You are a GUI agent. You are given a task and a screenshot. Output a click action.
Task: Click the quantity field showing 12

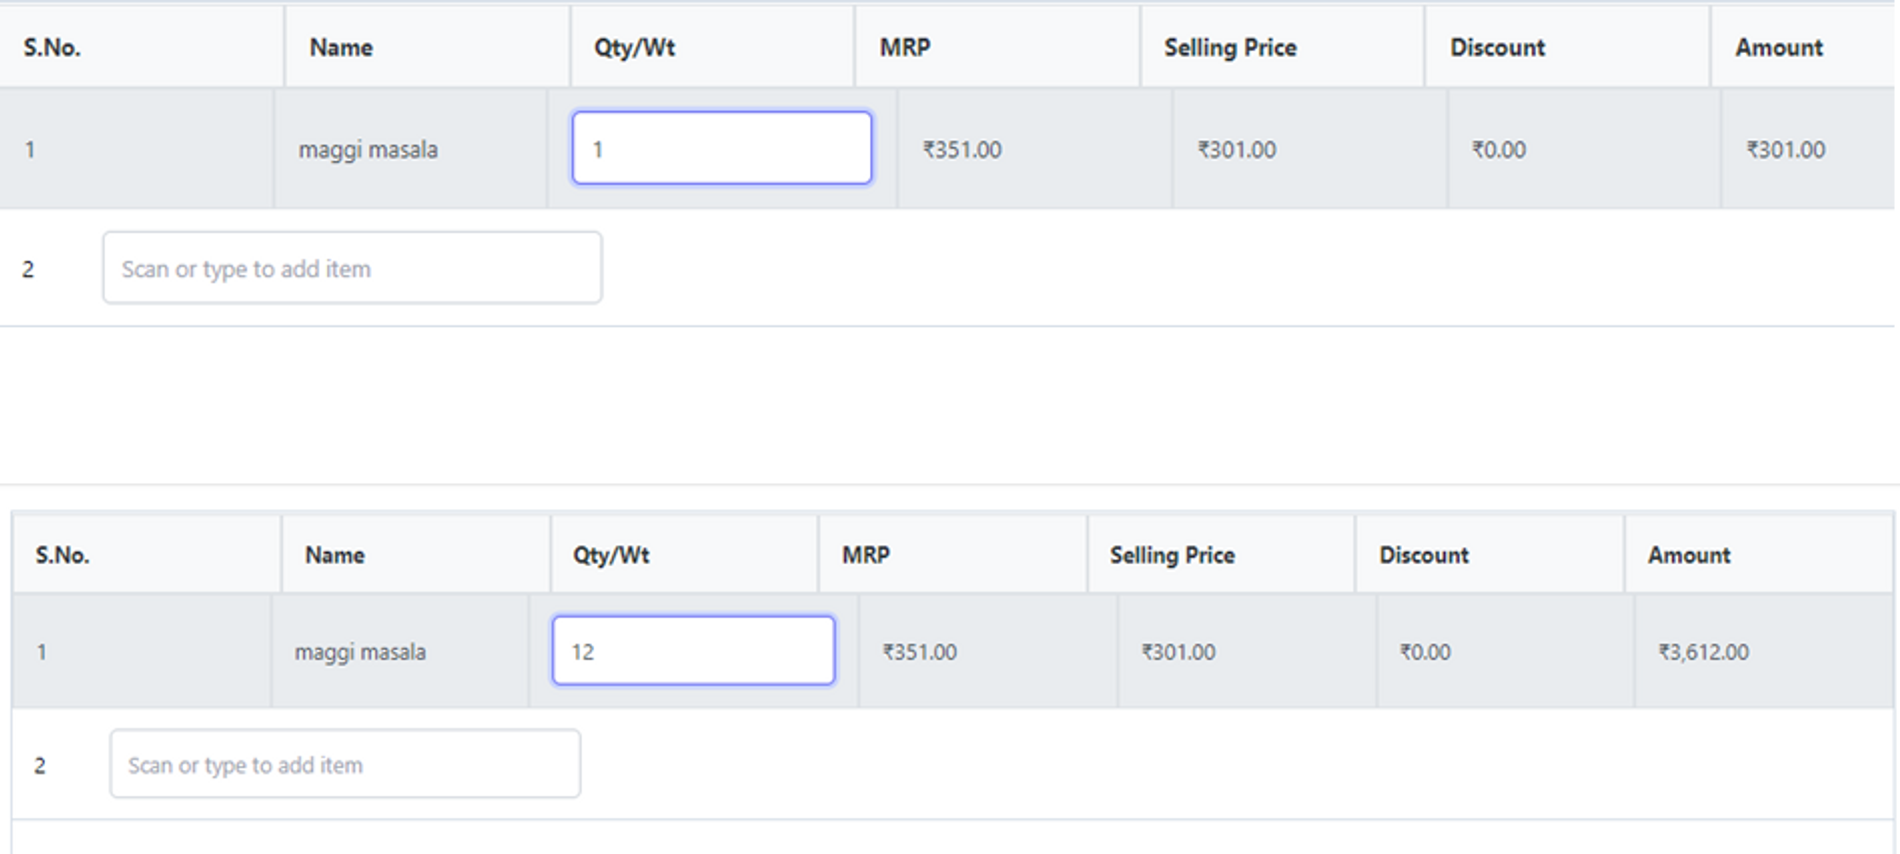[x=693, y=651]
